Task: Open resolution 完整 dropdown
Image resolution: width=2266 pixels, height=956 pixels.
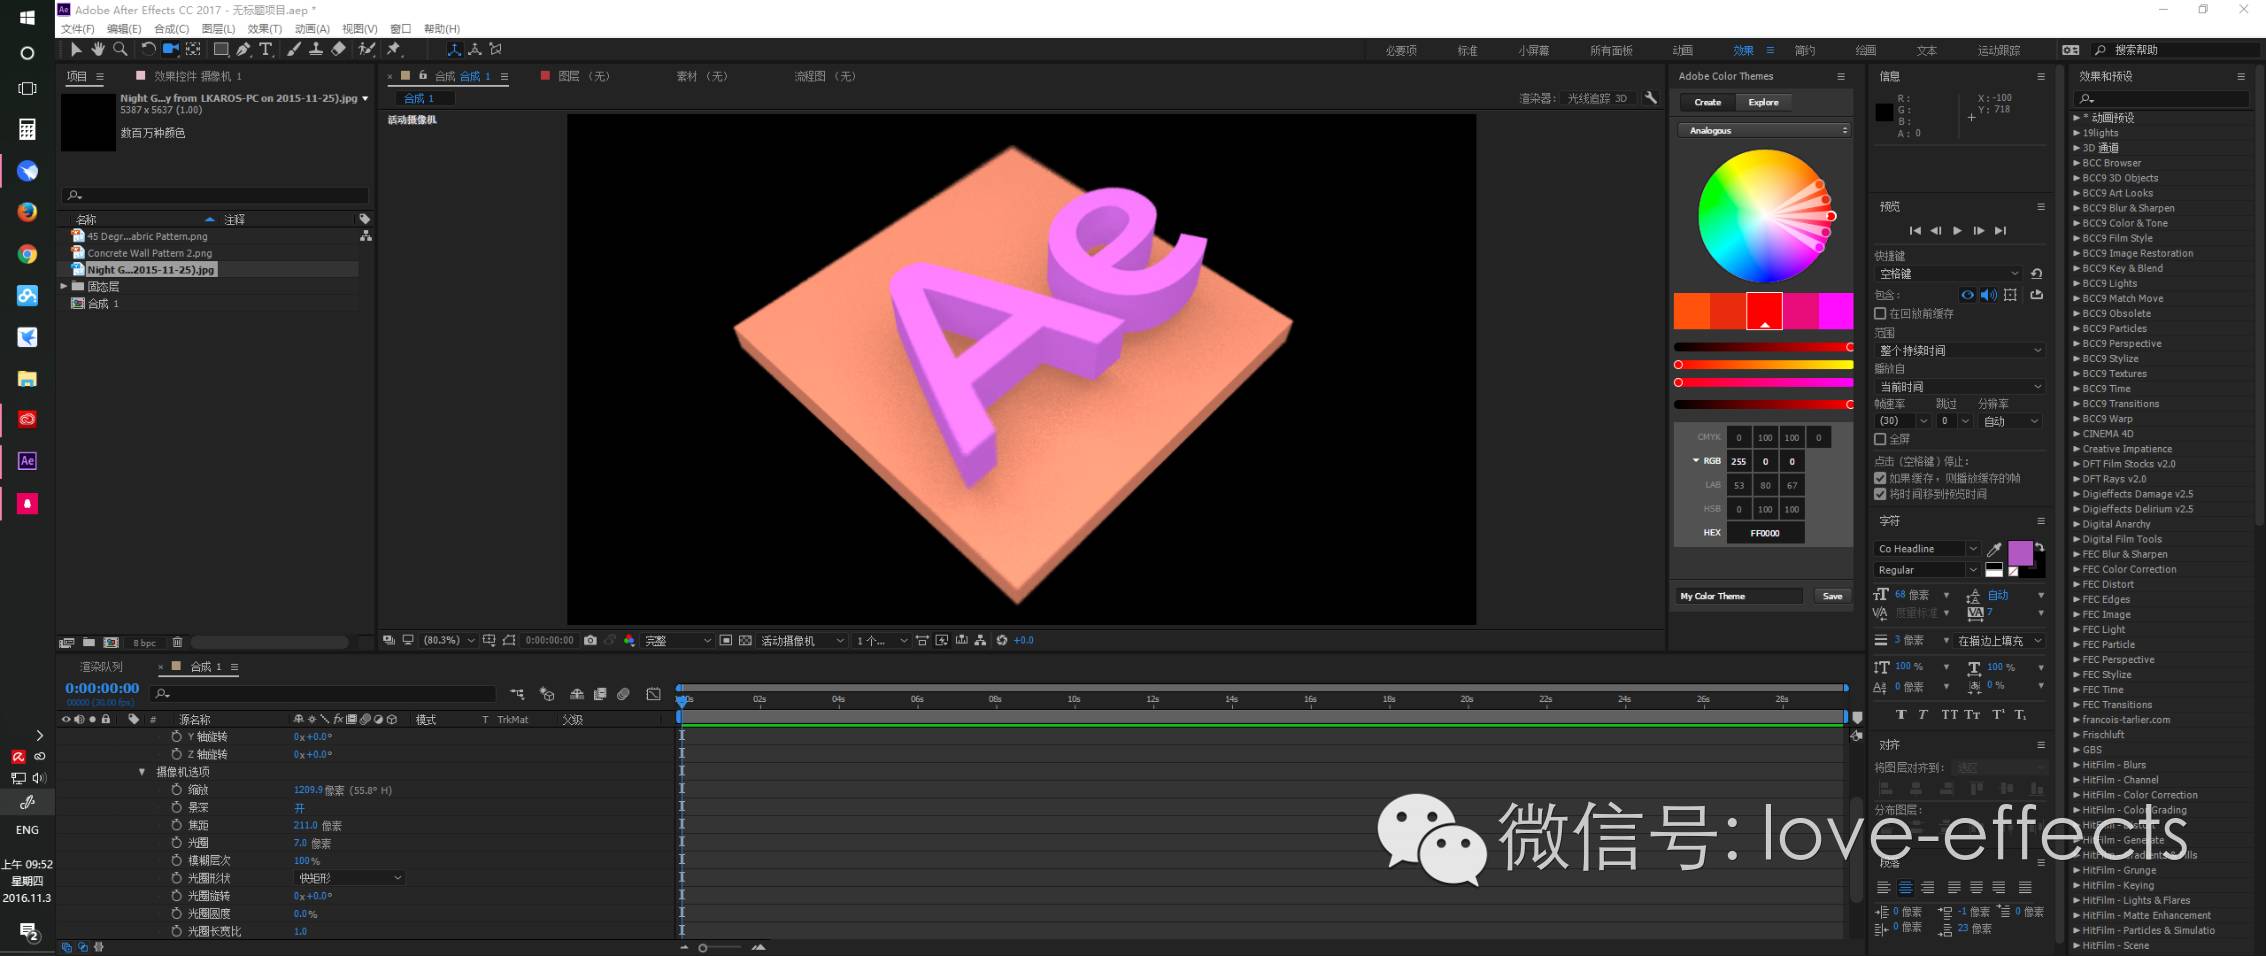Action: [677, 640]
